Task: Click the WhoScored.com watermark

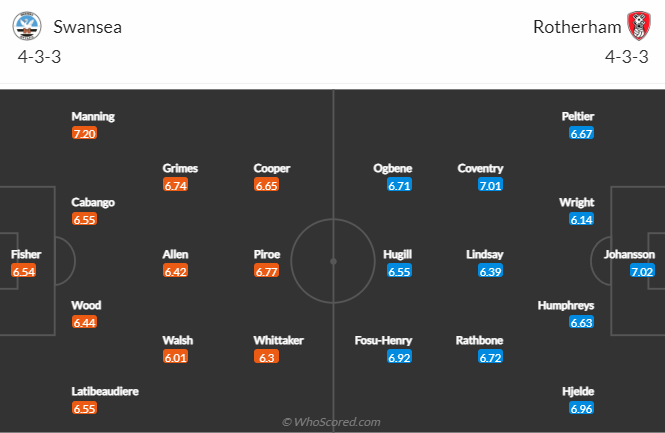Action: pyautogui.click(x=332, y=422)
